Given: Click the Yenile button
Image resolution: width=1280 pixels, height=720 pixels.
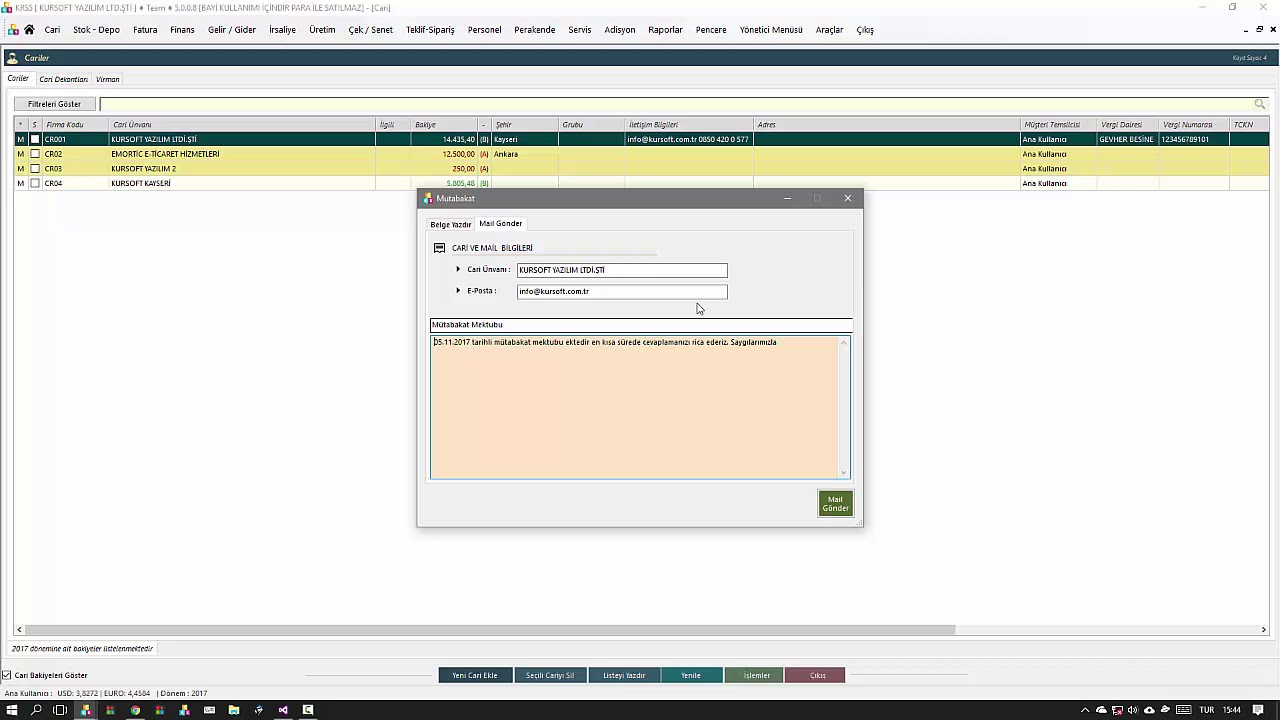Looking at the screenshot, I should [691, 675].
